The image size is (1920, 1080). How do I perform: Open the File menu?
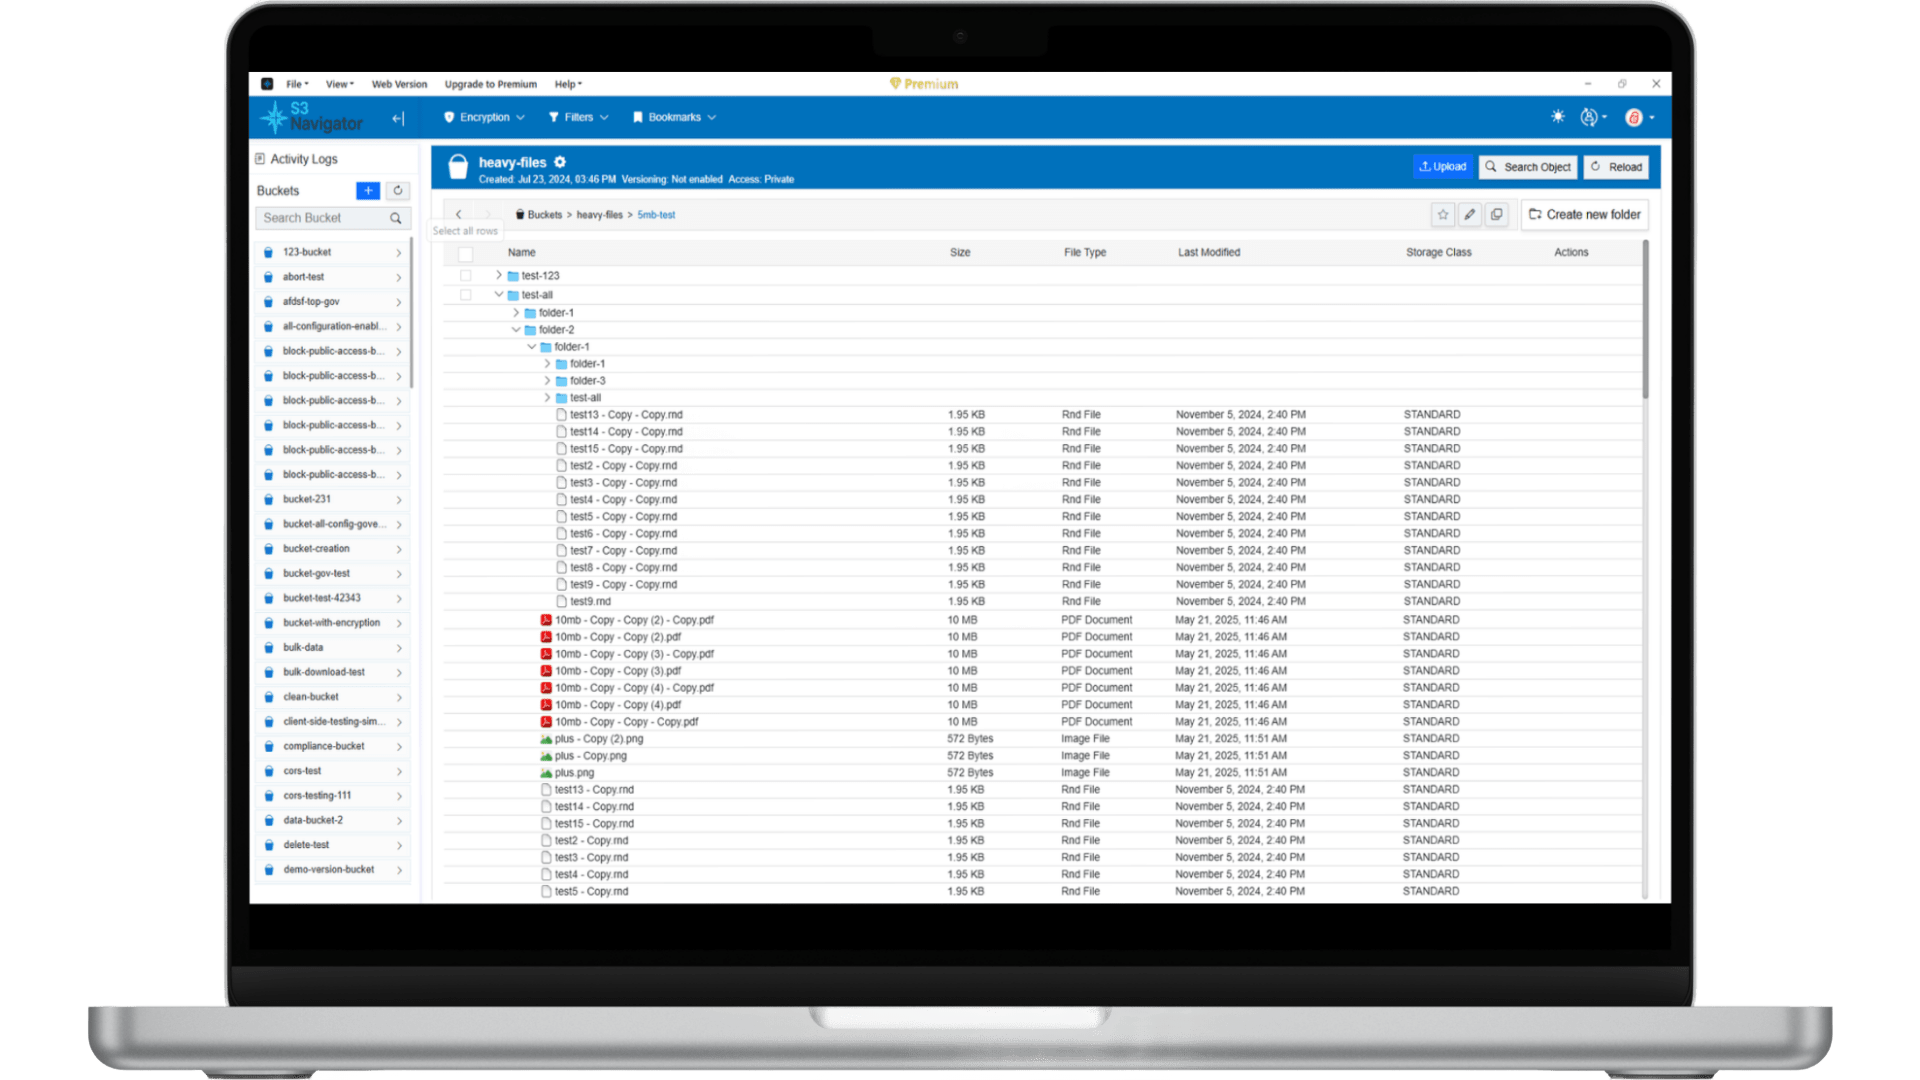[297, 84]
